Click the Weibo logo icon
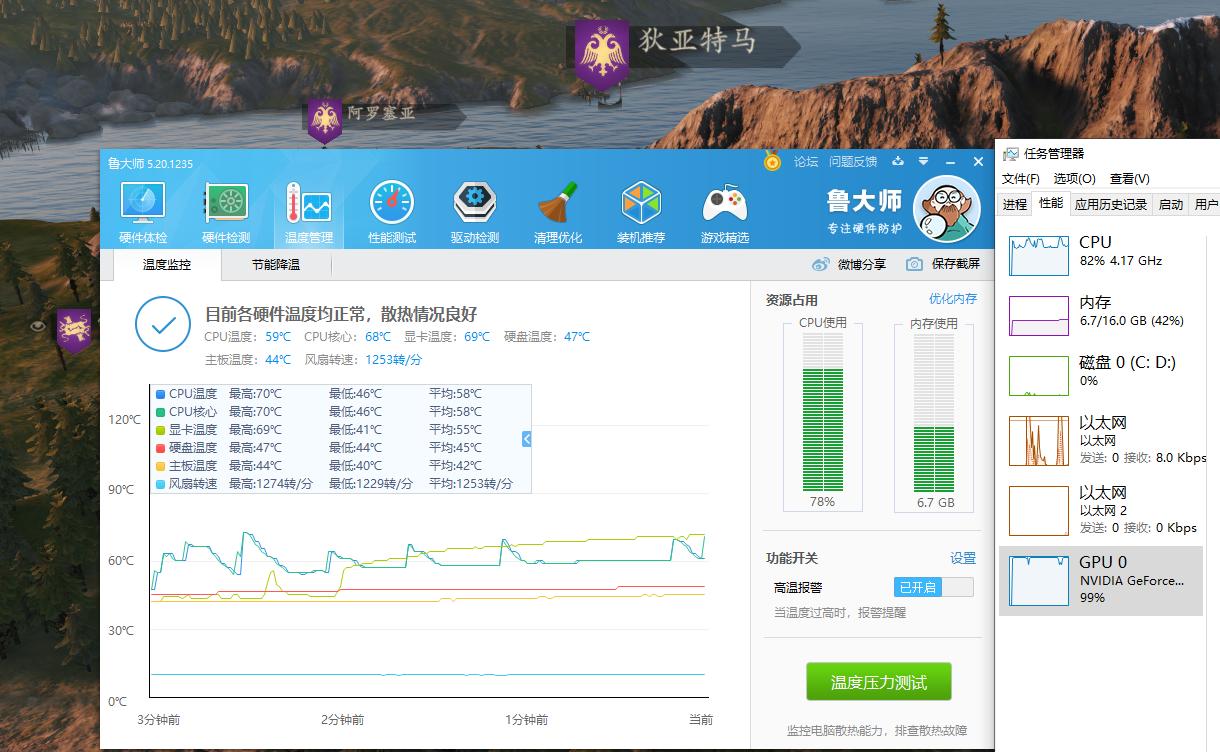Viewport: 1220px width, 752px height. [x=821, y=264]
